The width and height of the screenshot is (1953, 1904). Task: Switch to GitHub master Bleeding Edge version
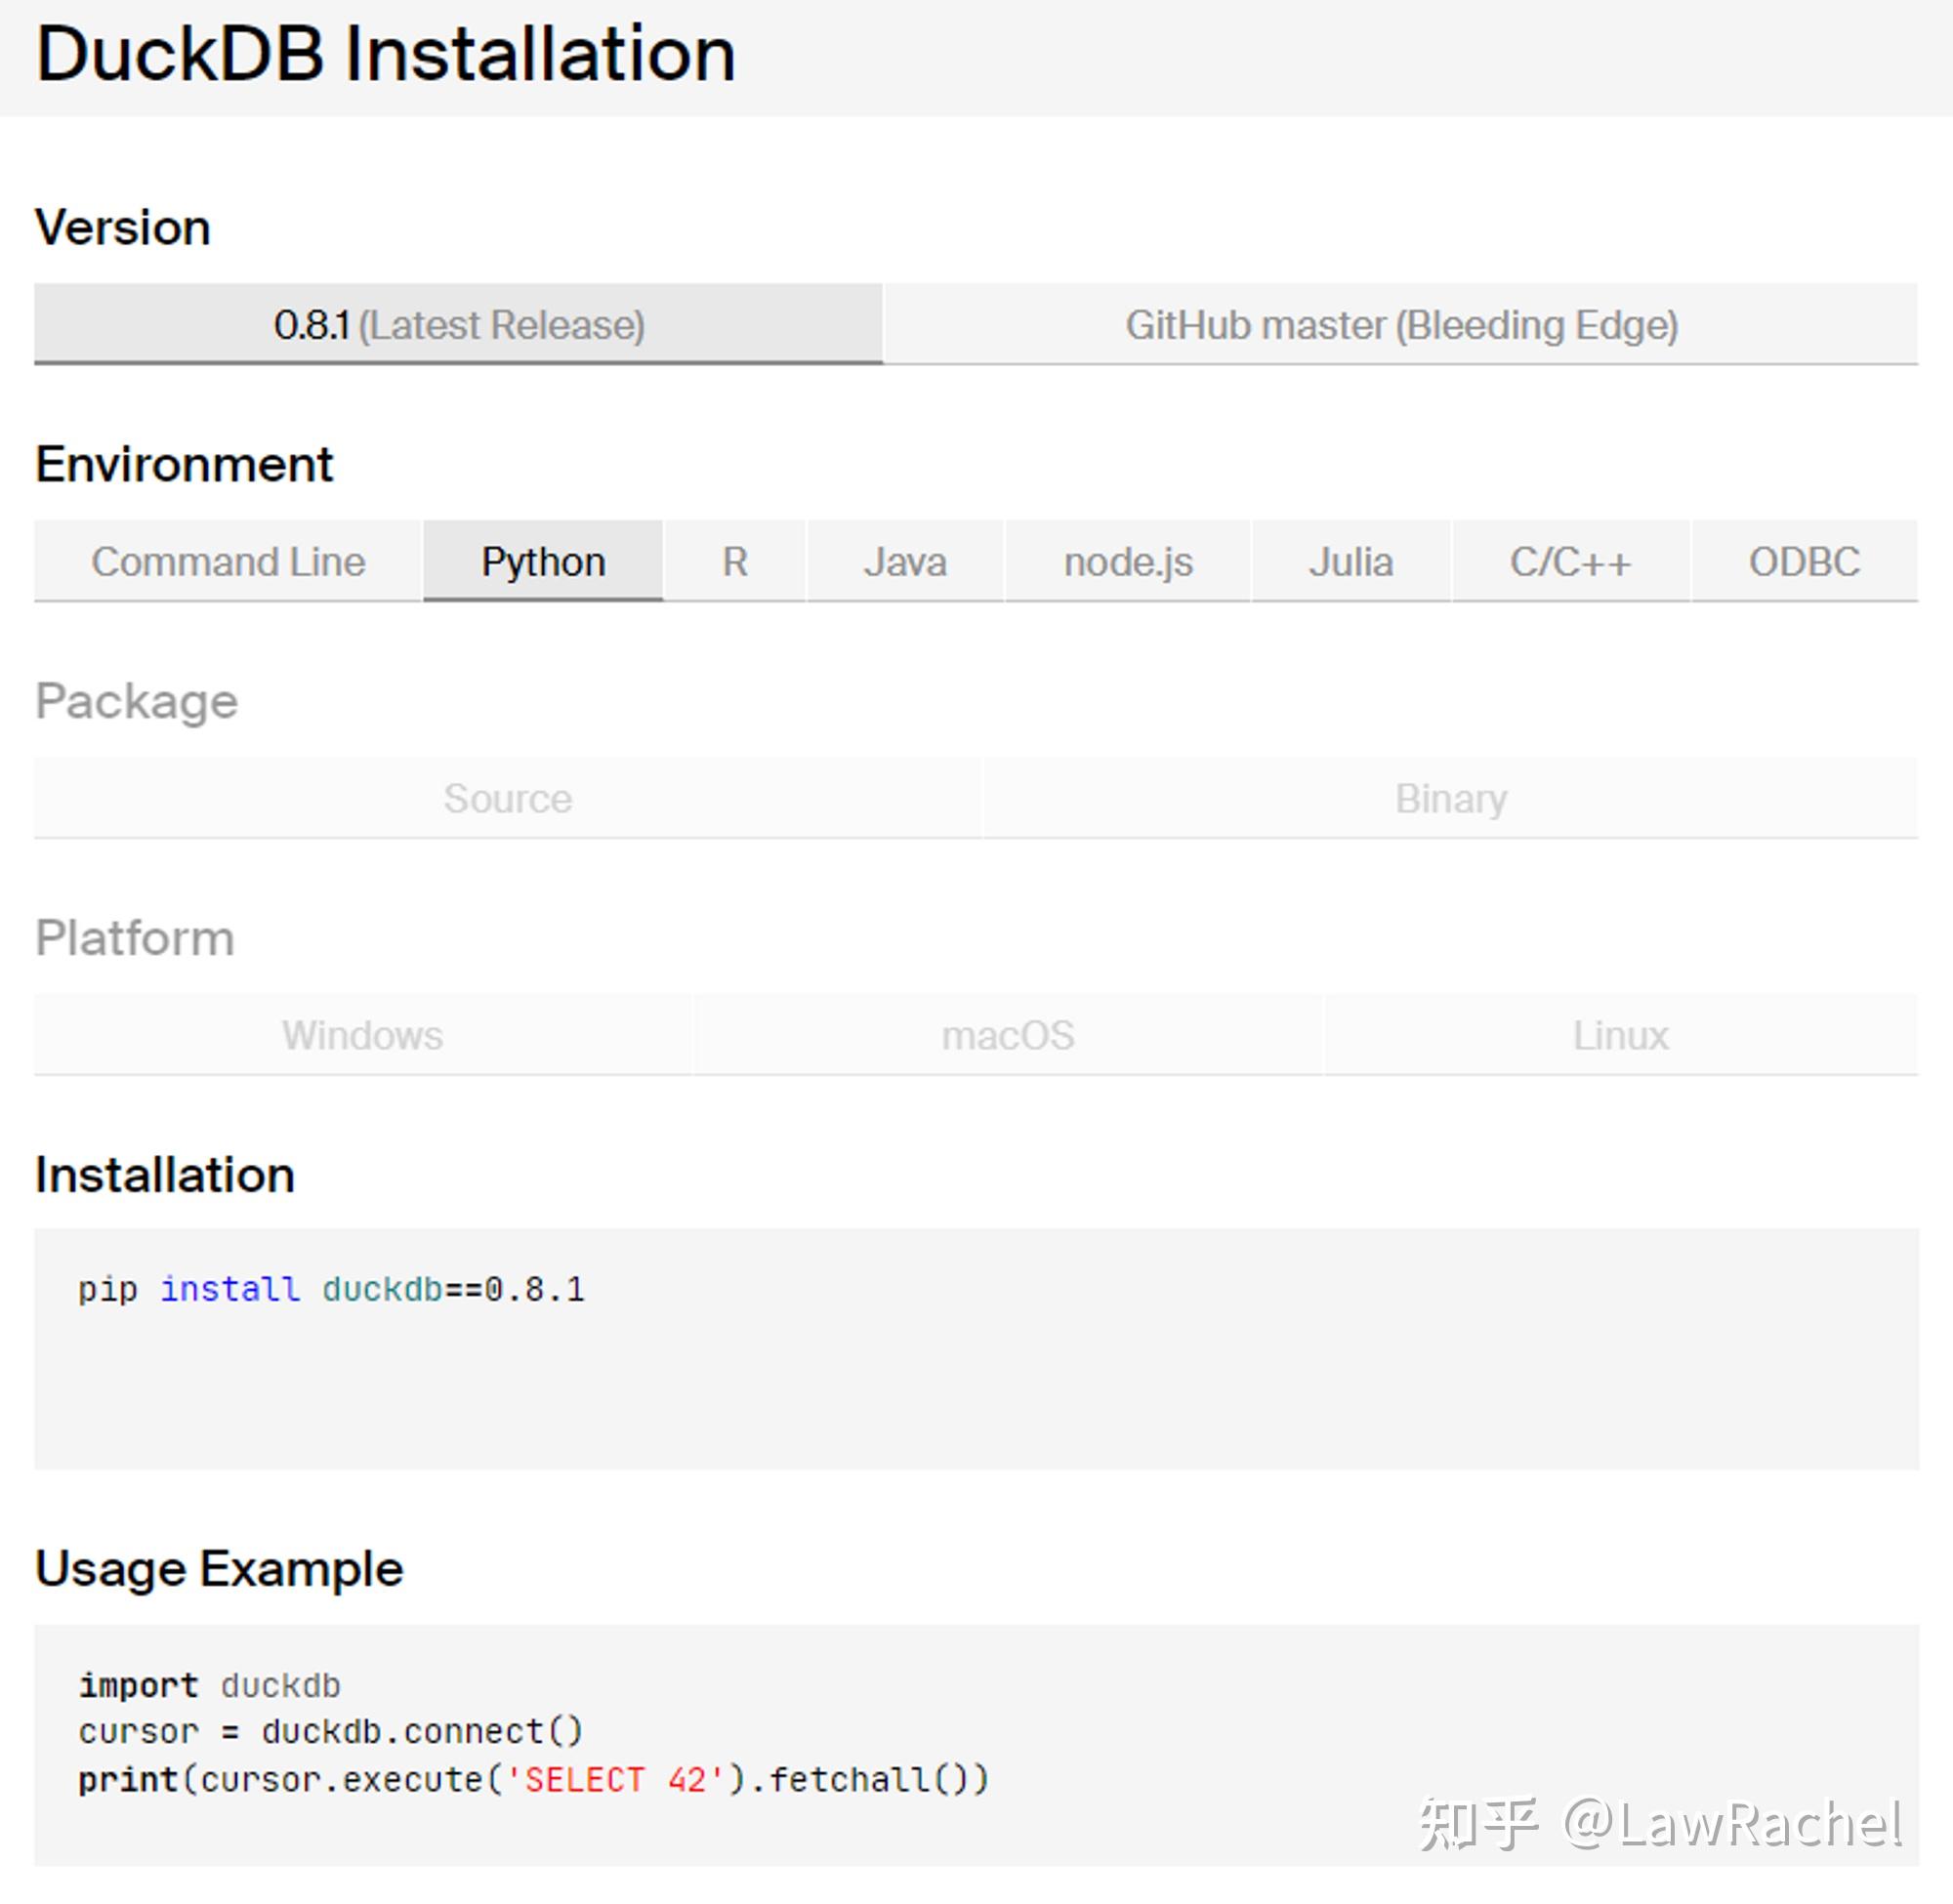click(1401, 324)
